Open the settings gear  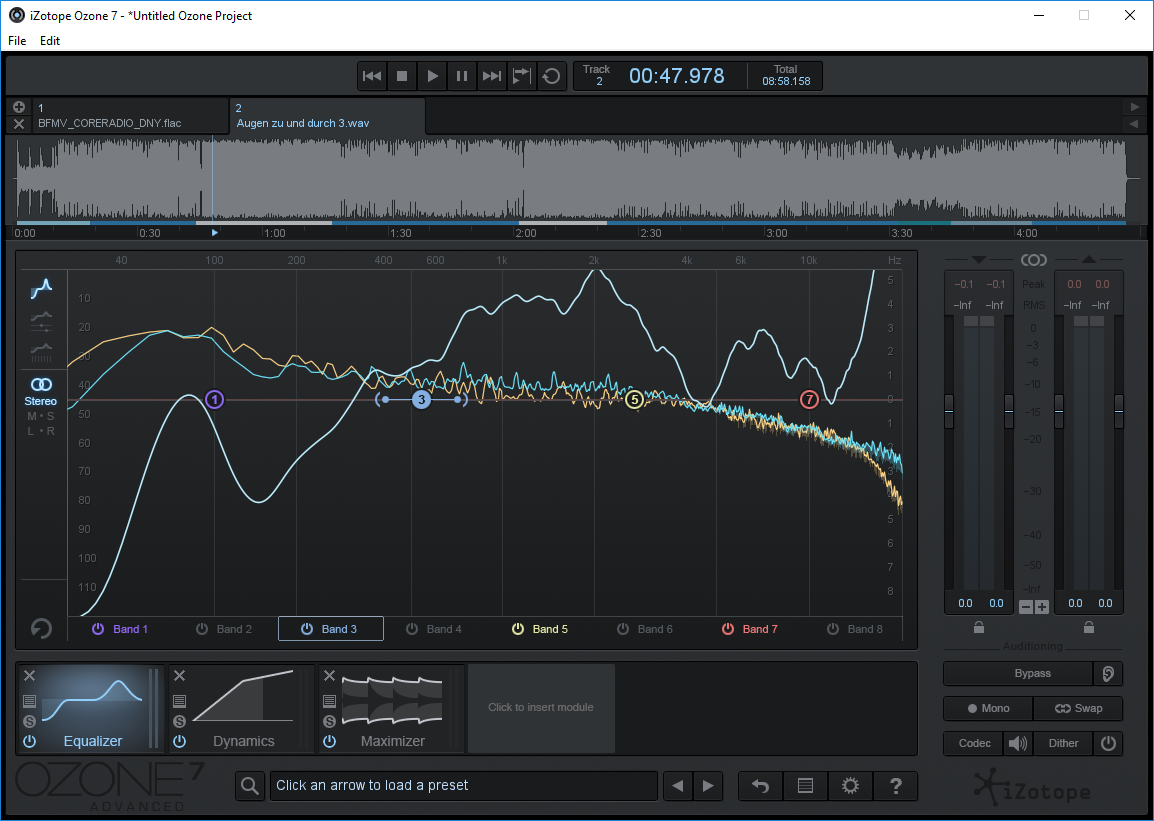850,786
